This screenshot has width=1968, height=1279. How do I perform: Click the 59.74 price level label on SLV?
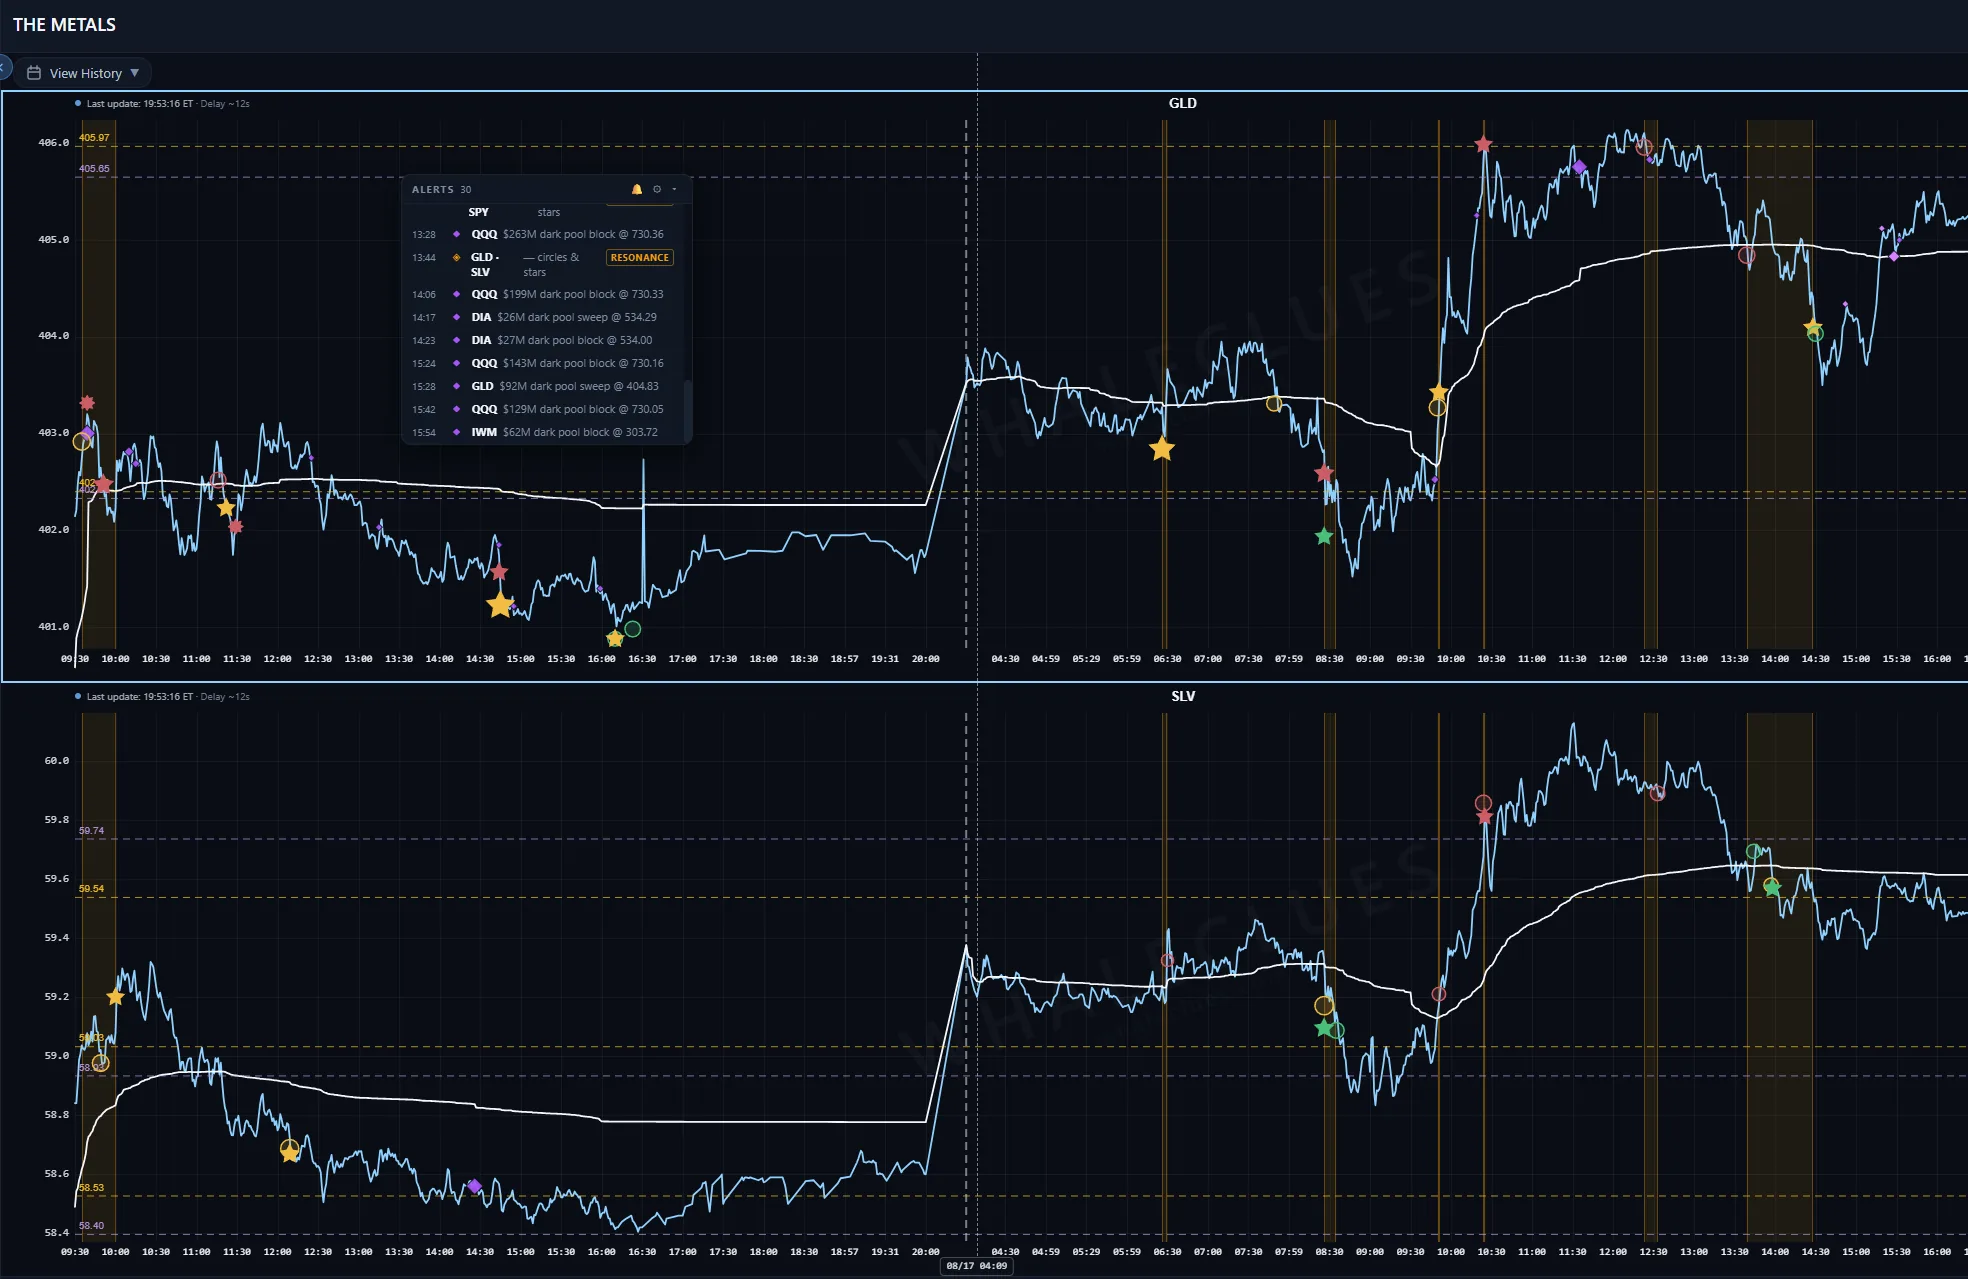coord(91,831)
